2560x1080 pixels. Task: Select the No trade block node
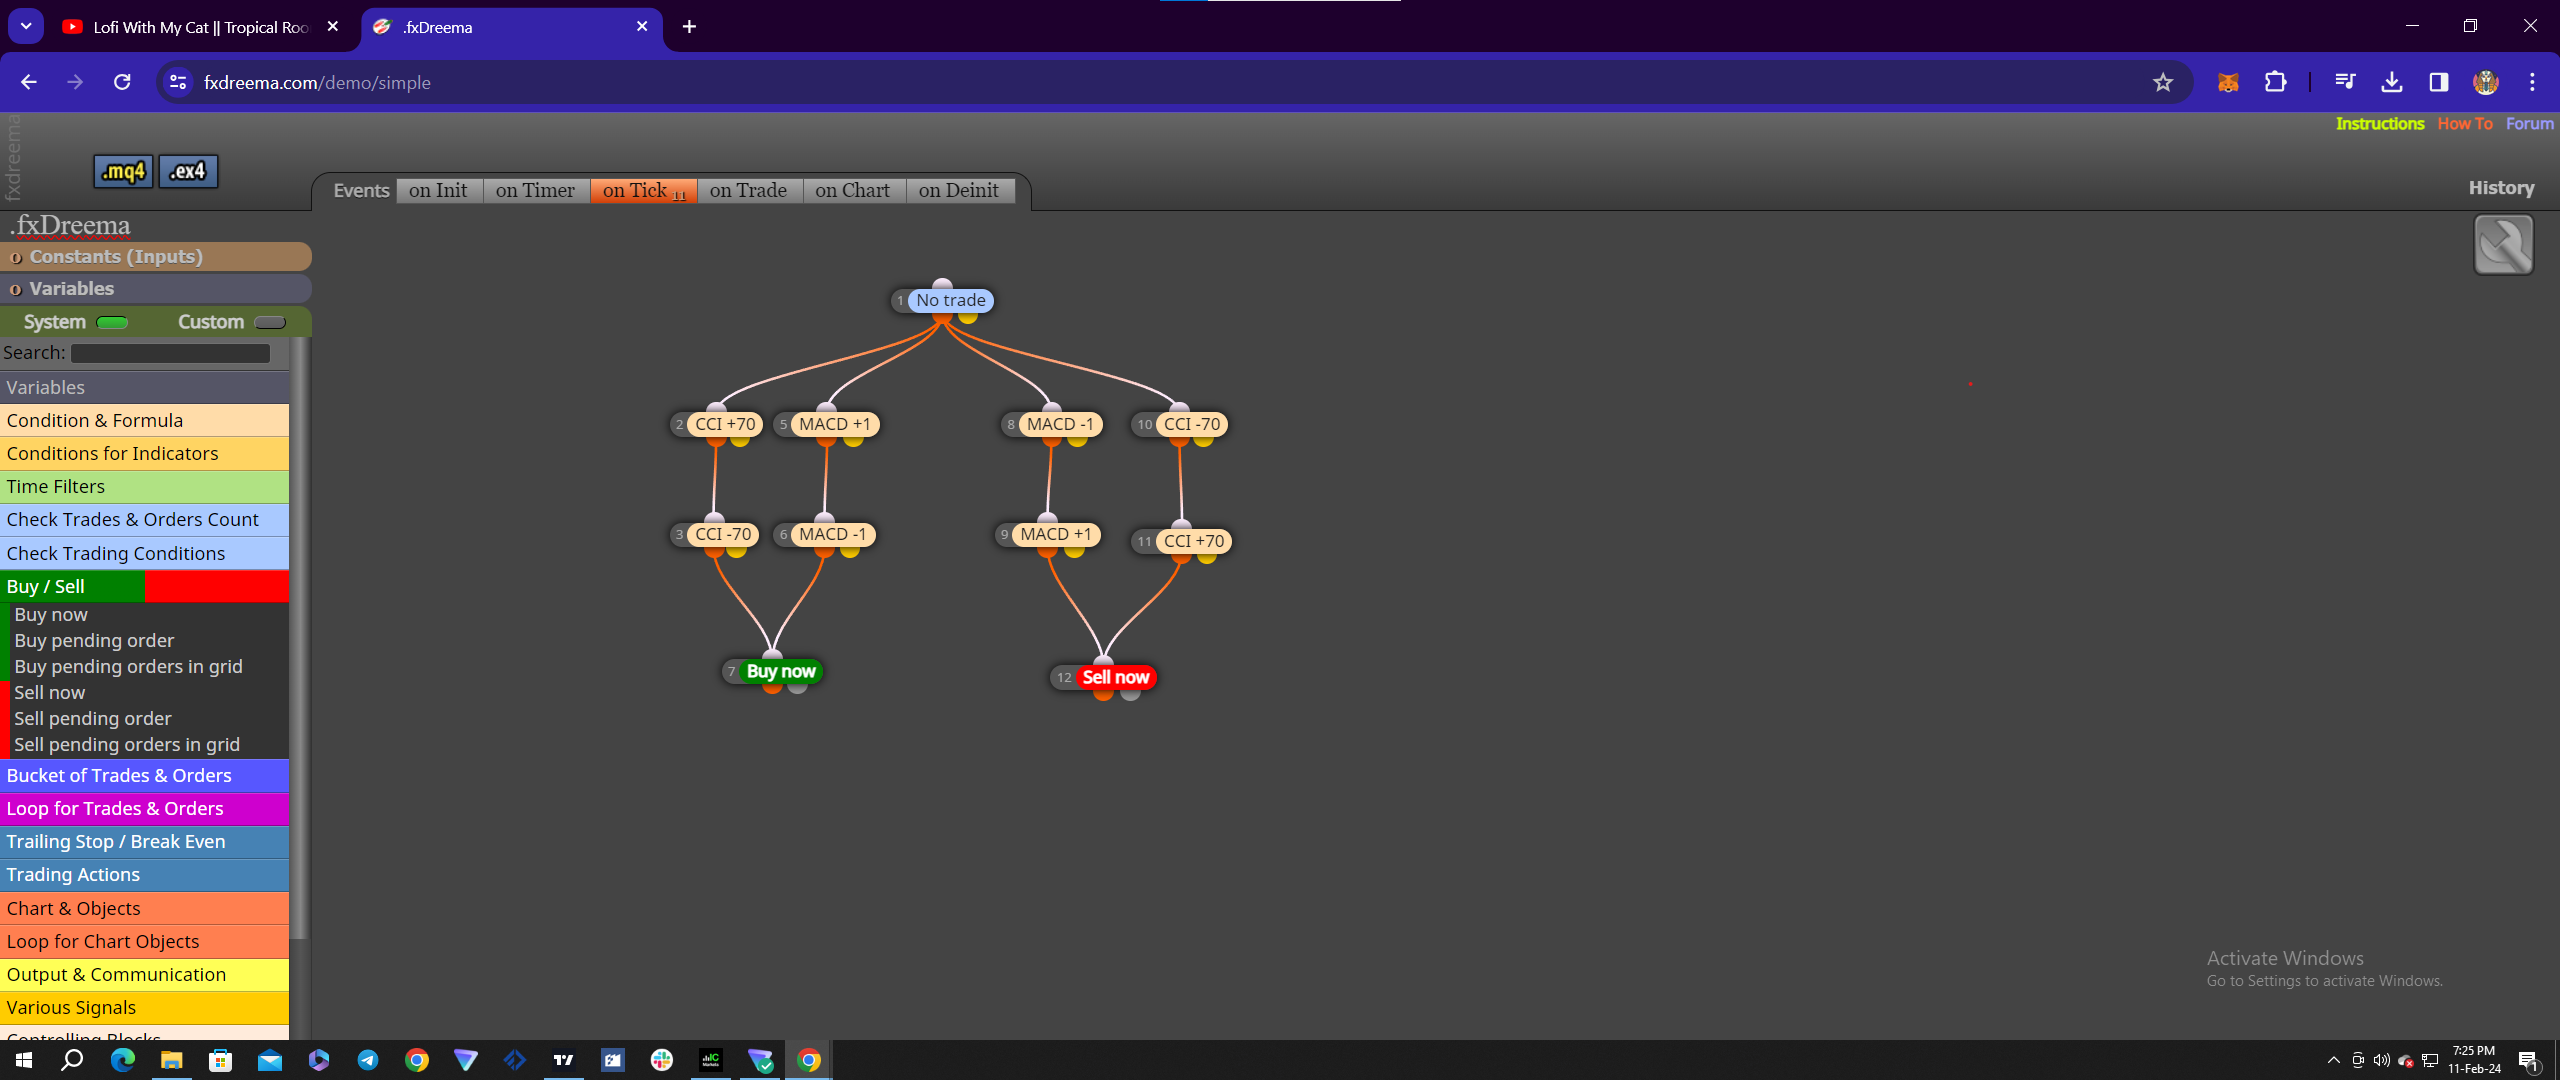(x=950, y=300)
